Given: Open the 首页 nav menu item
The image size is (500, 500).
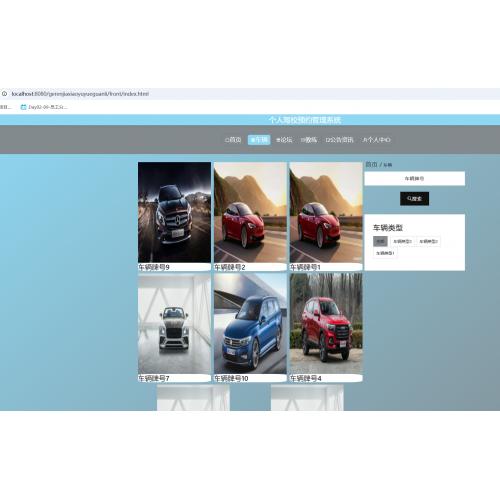Looking at the screenshot, I should [x=233, y=140].
